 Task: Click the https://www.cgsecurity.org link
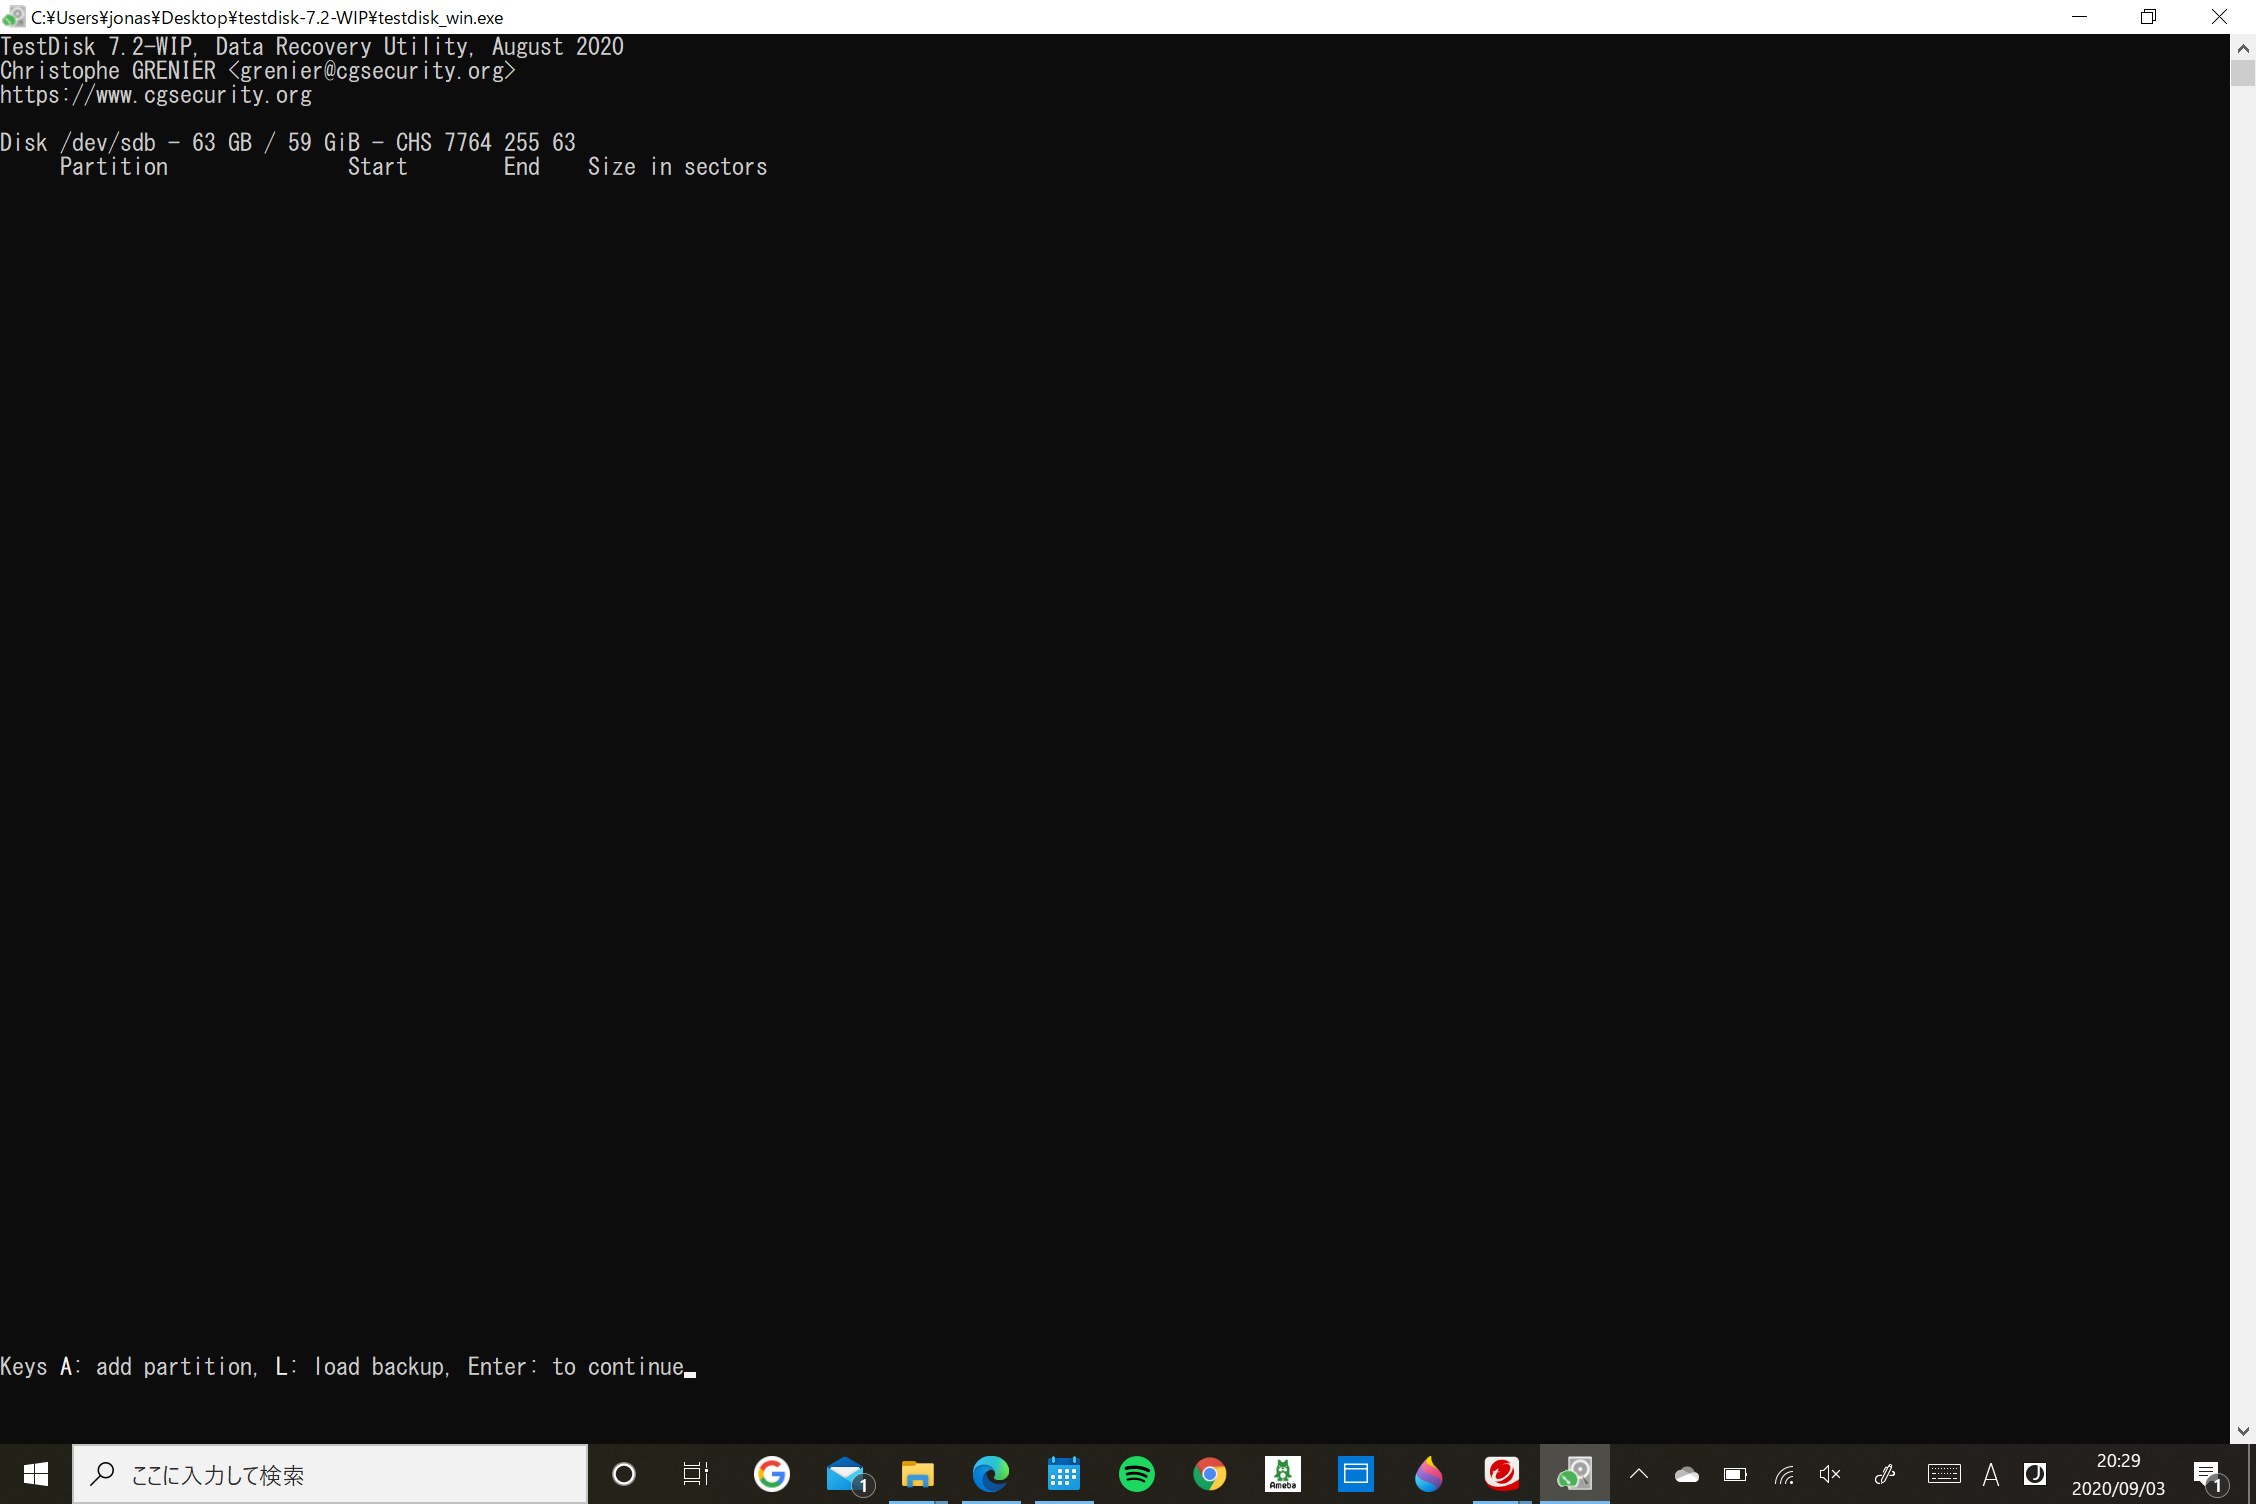pyautogui.click(x=156, y=94)
